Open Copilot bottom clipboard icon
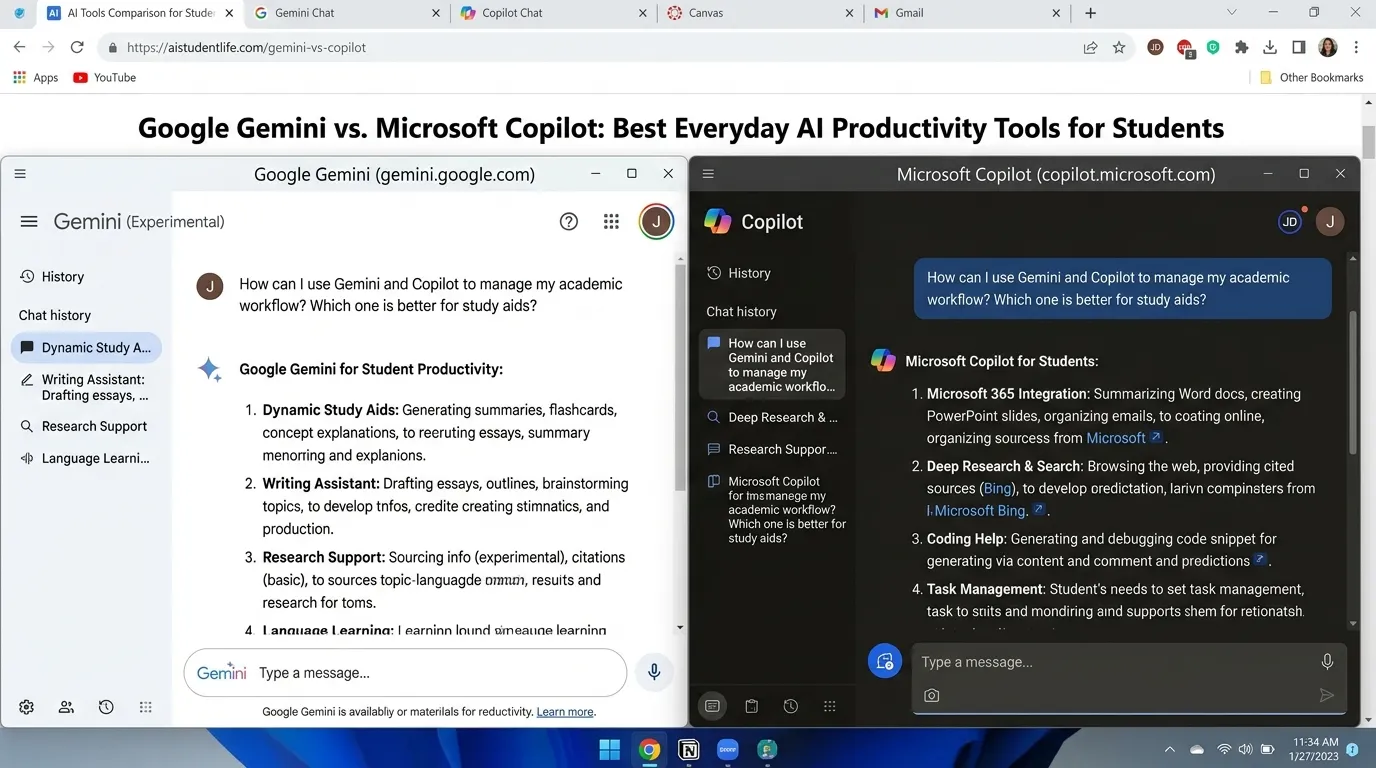 tap(752, 706)
